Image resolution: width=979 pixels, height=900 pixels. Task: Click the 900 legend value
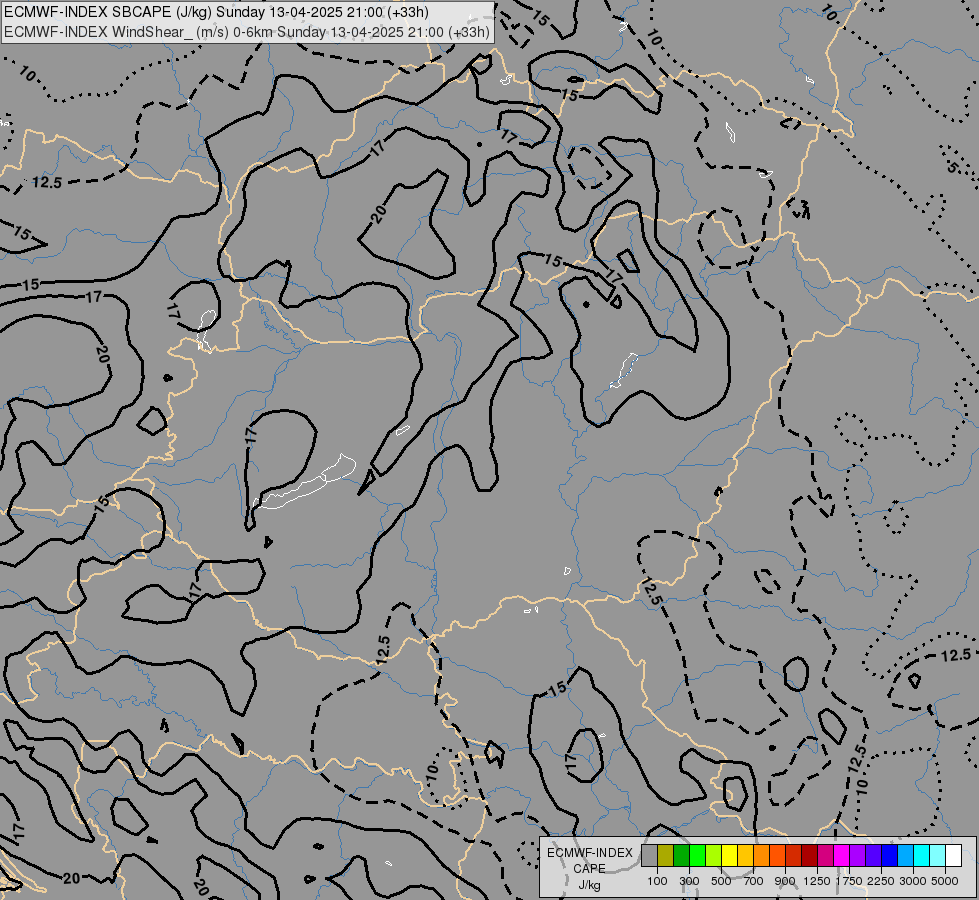[x=785, y=881]
